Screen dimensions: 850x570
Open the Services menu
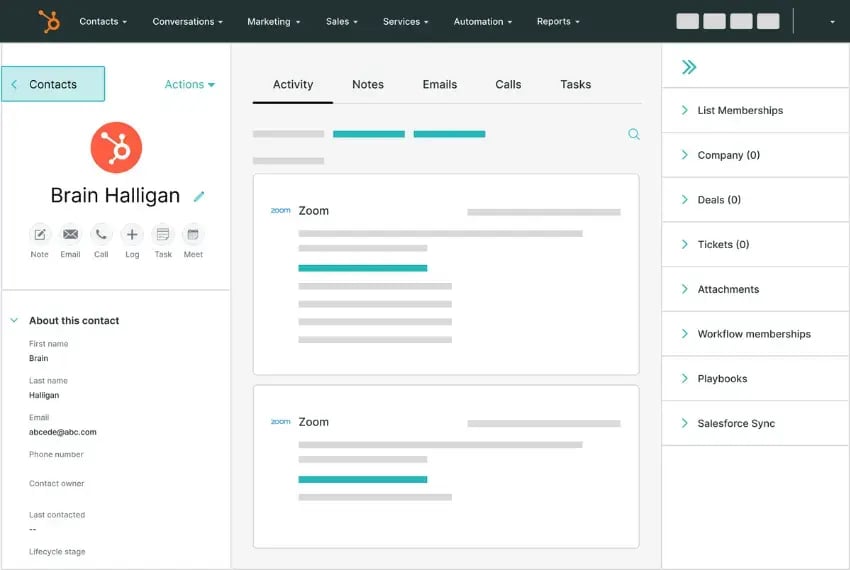point(405,22)
